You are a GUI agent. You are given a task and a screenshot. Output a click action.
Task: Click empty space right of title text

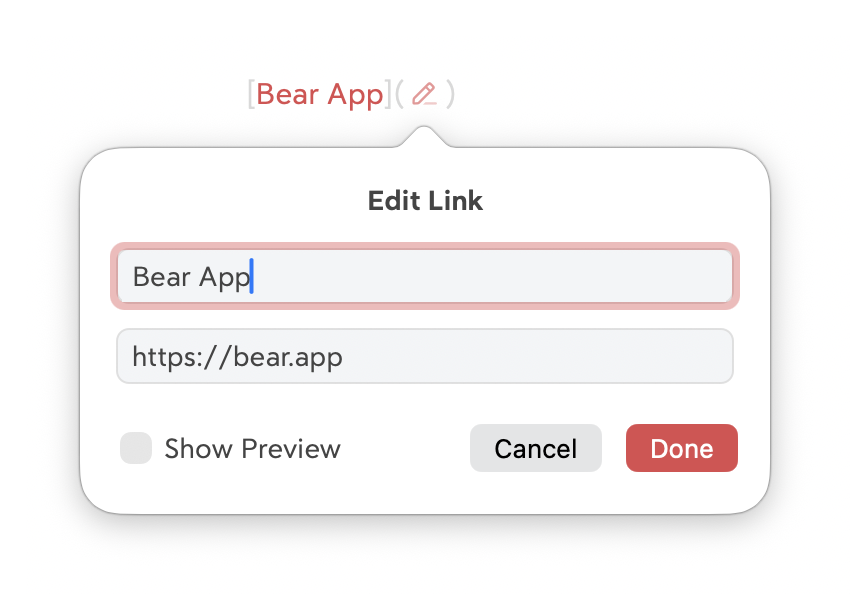tap(500, 276)
